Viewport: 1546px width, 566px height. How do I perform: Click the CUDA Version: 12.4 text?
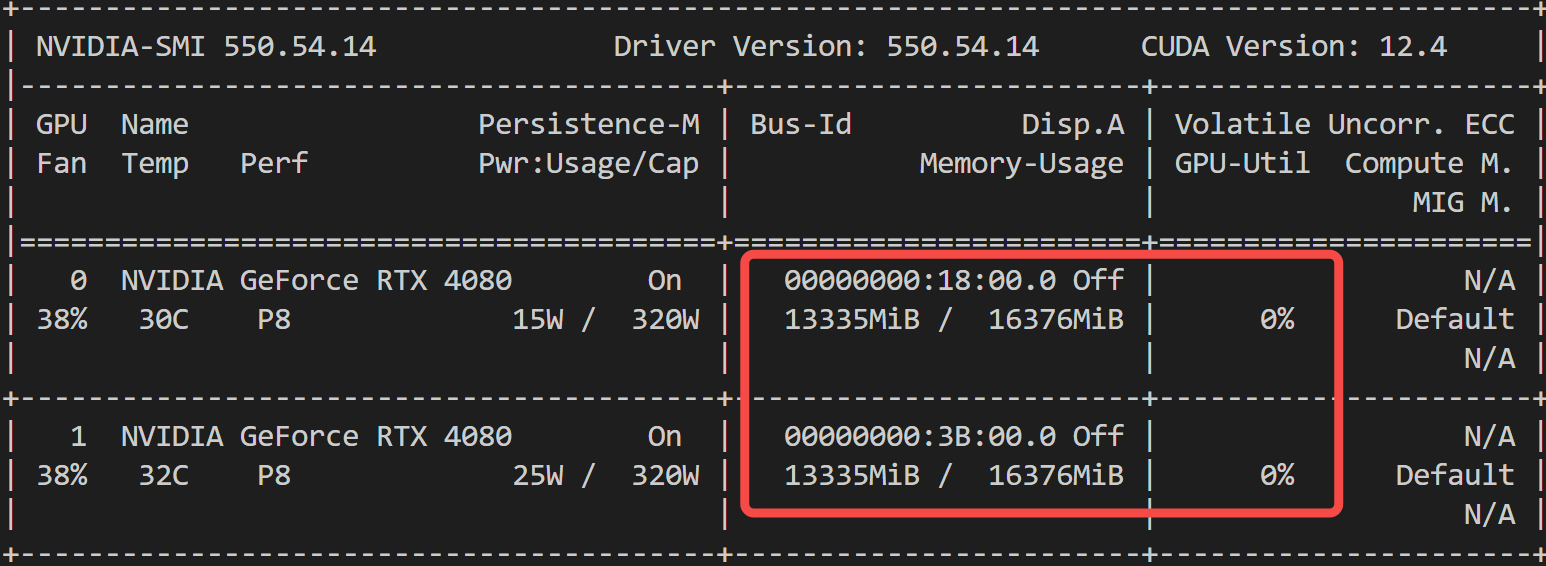[x=1293, y=46]
